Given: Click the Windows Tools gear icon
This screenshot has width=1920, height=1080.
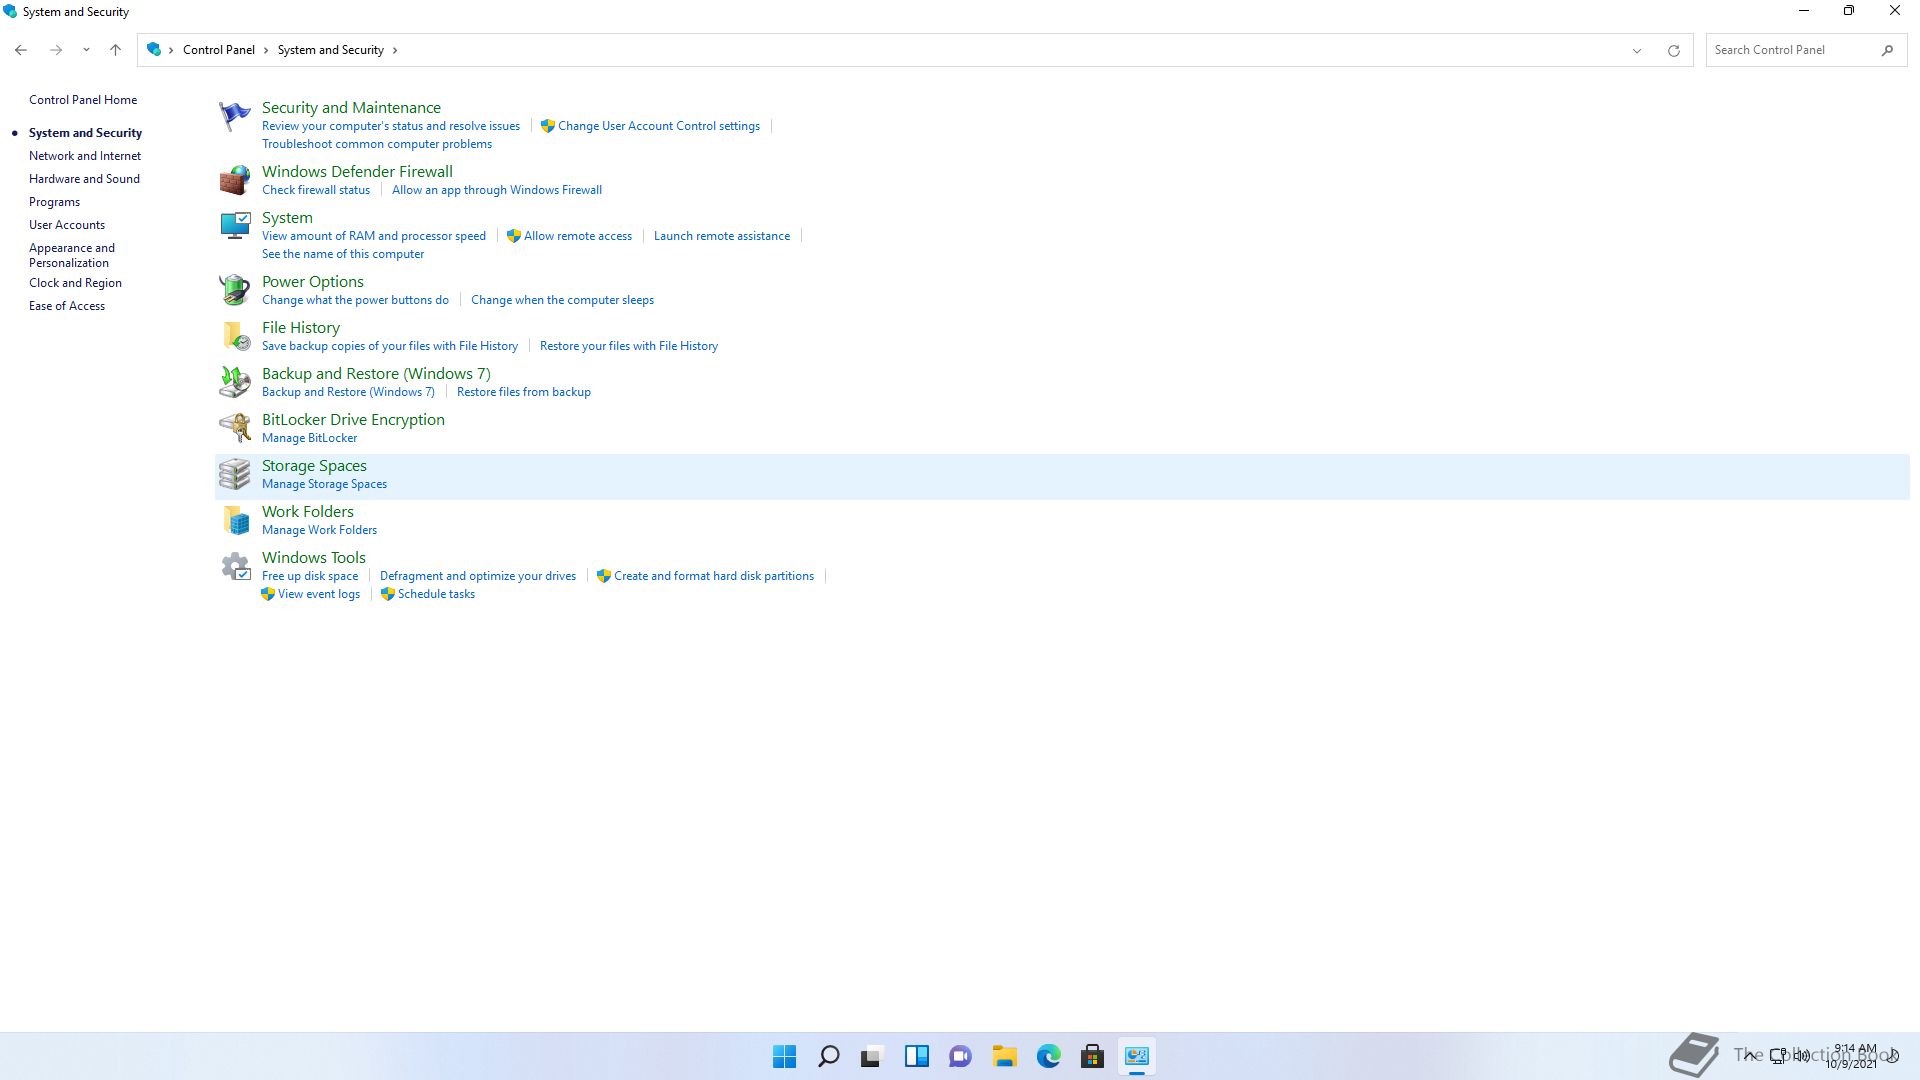Looking at the screenshot, I should (x=235, y=567).
